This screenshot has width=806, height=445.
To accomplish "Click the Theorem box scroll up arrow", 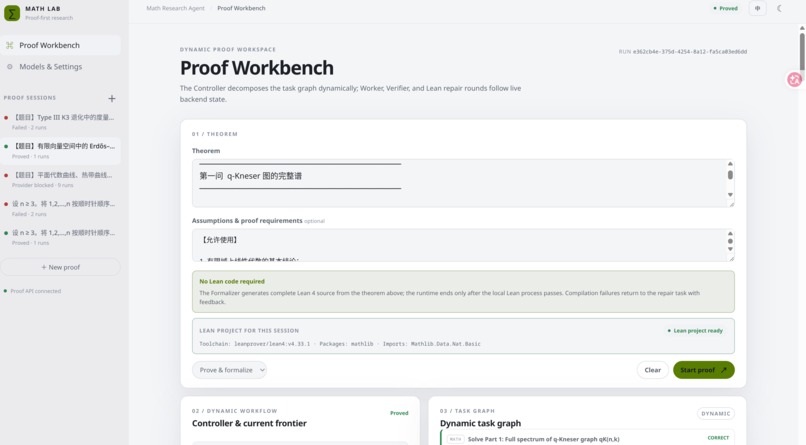I will coord(730,163).
